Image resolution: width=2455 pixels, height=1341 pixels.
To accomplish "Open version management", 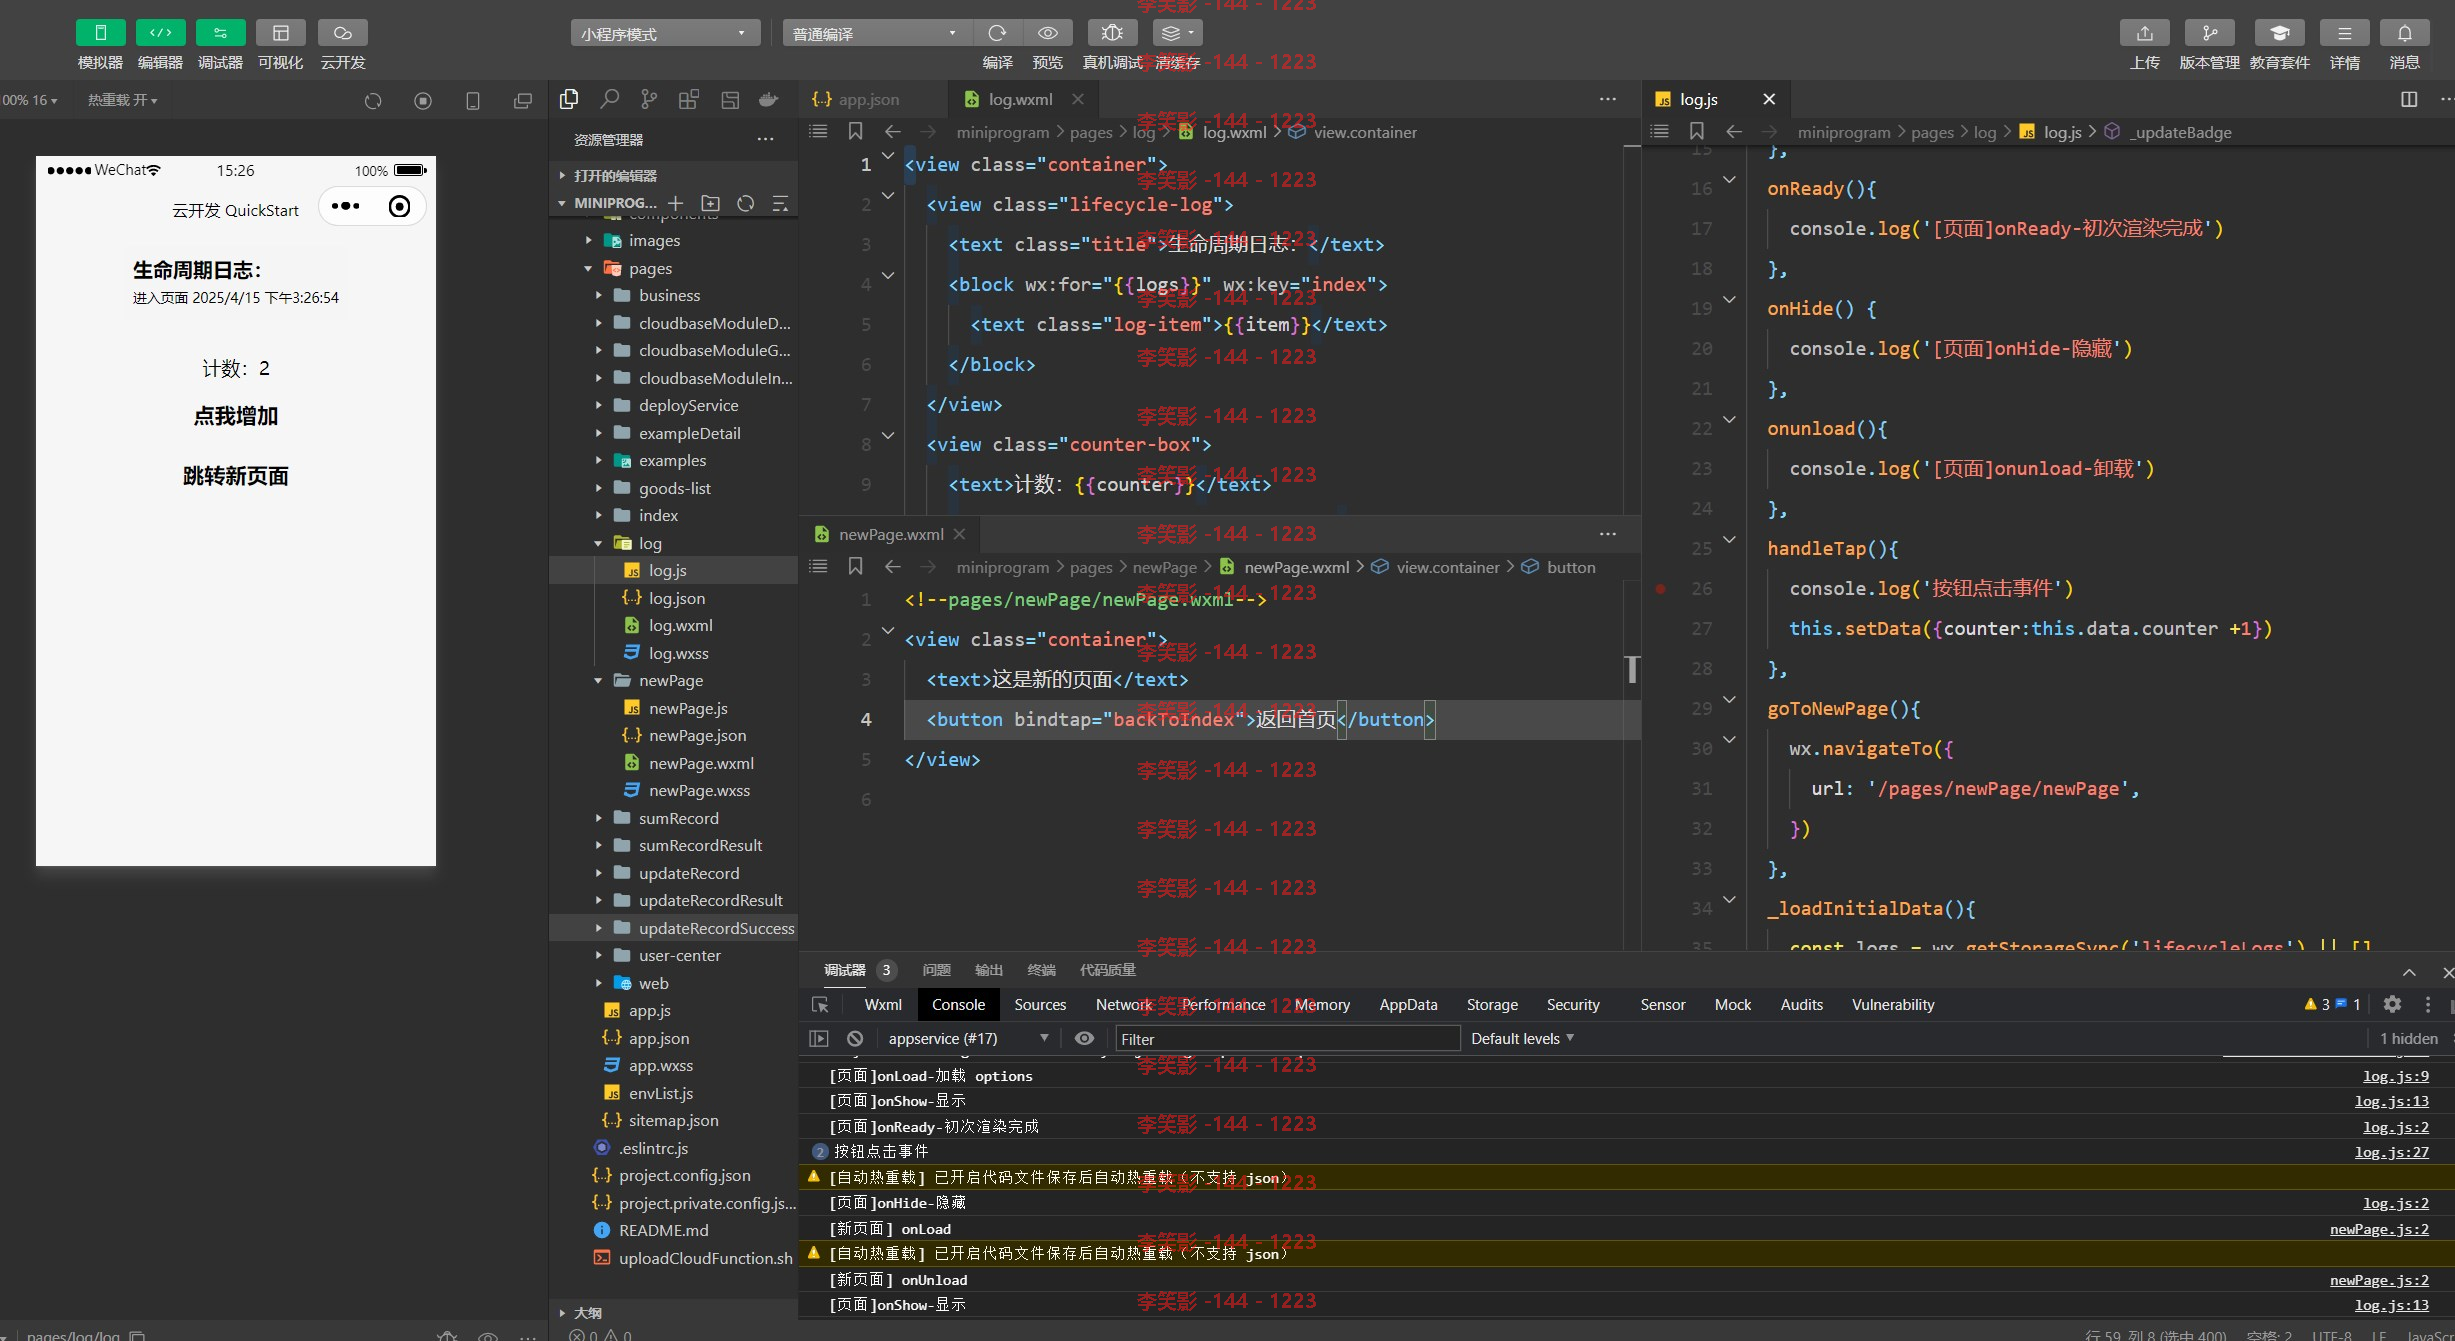I will 2210,33.
